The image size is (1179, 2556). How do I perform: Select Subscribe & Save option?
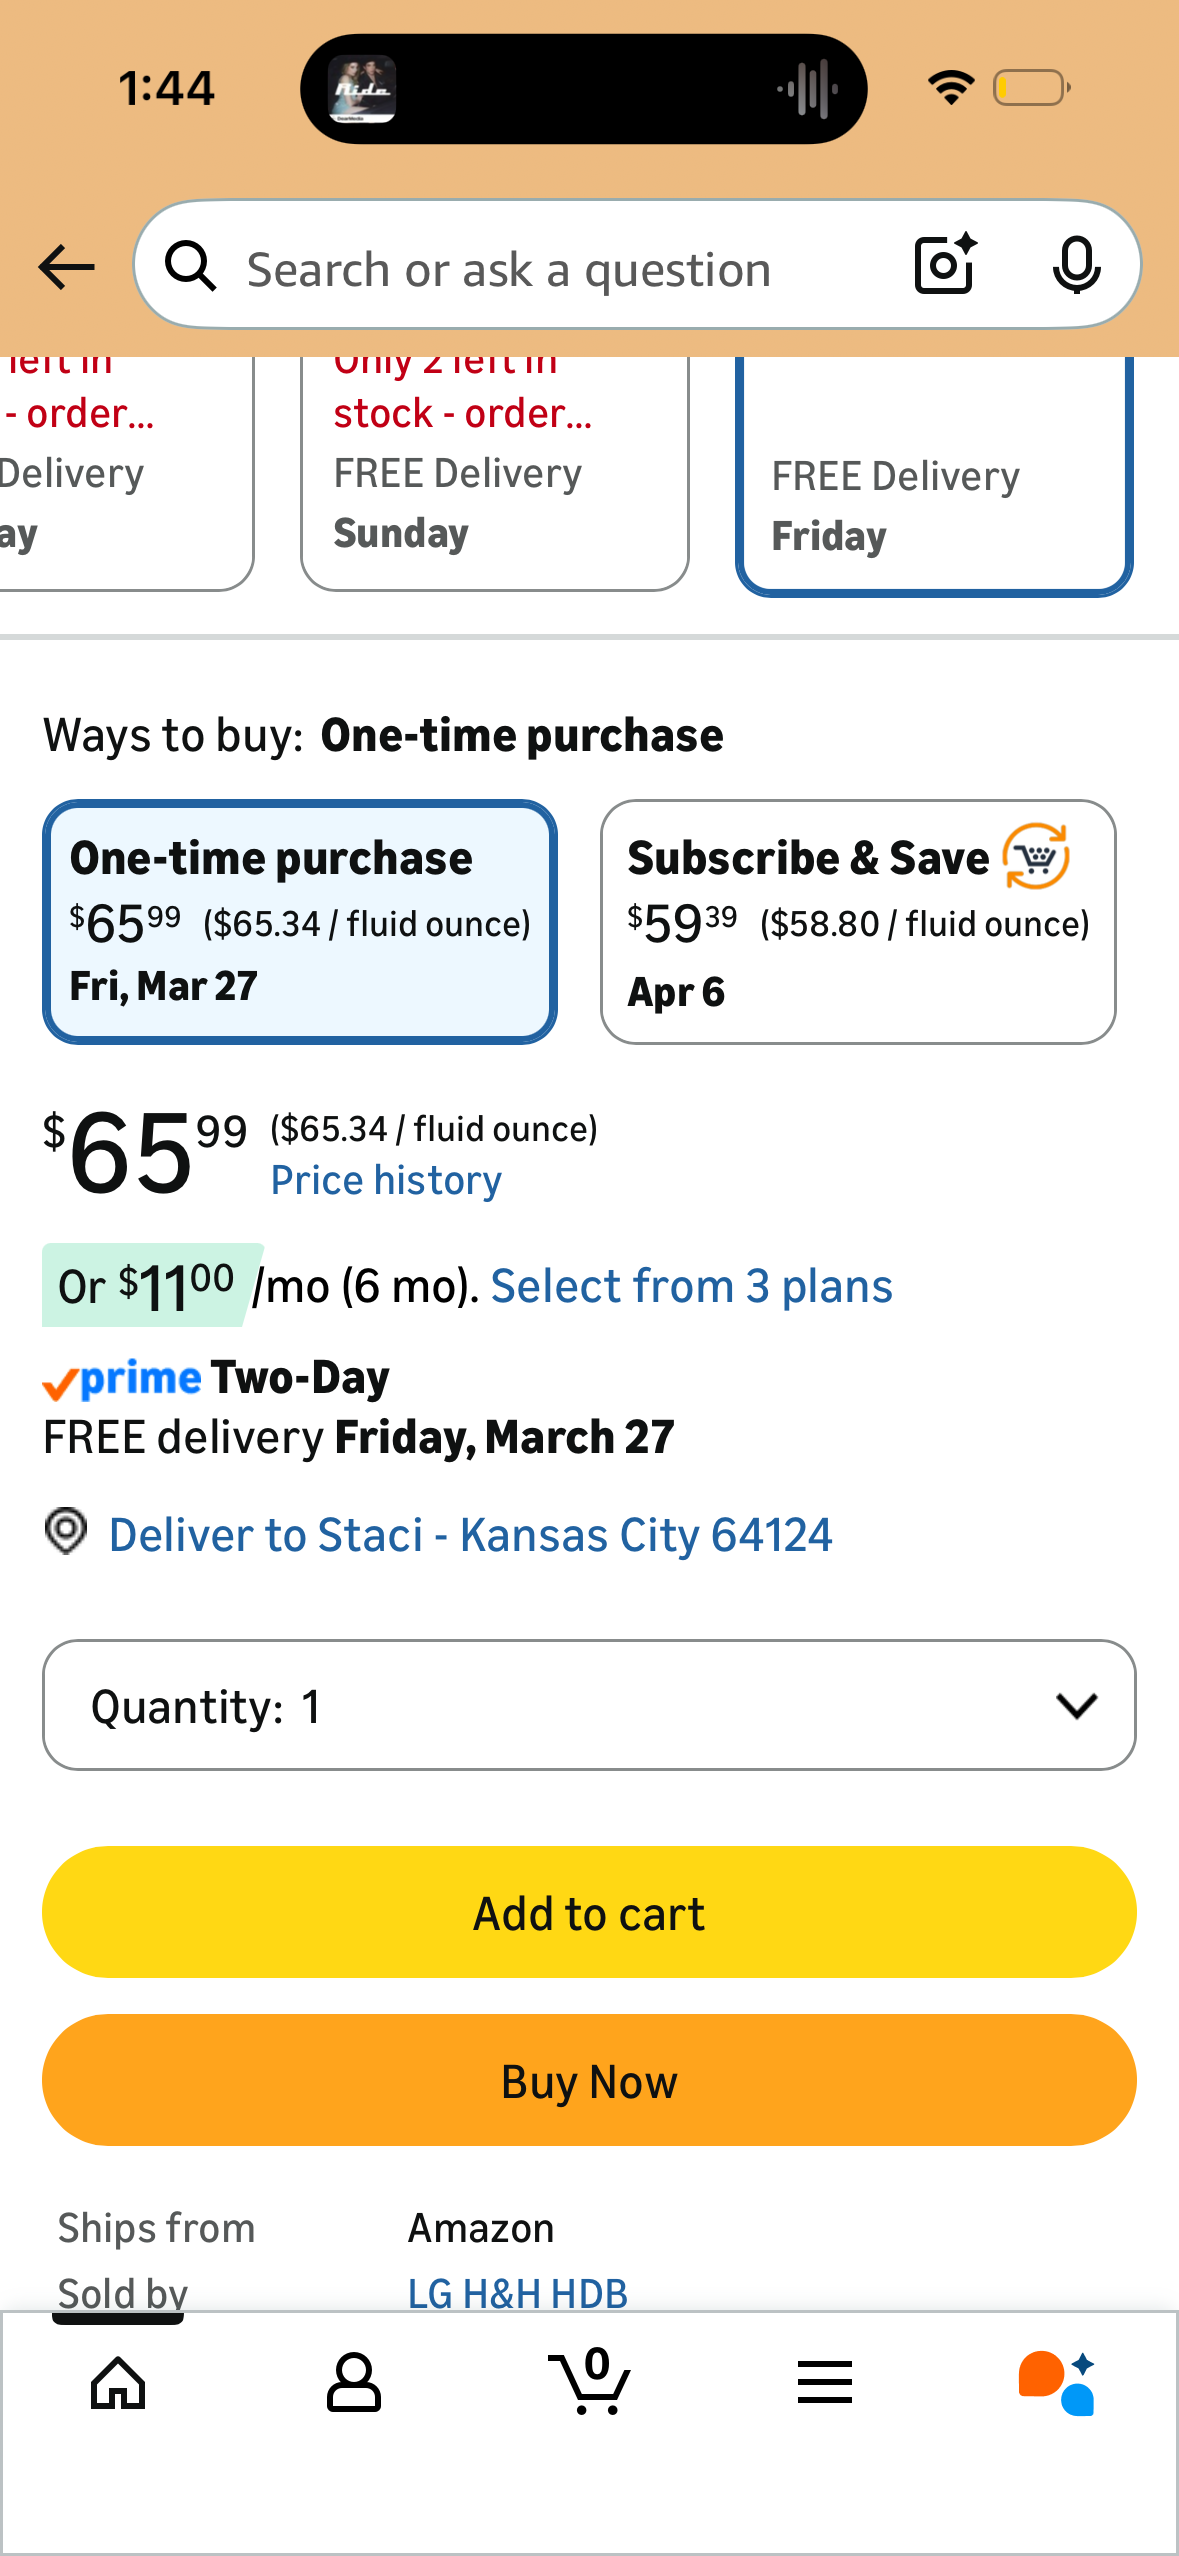[x=858, y=922]
